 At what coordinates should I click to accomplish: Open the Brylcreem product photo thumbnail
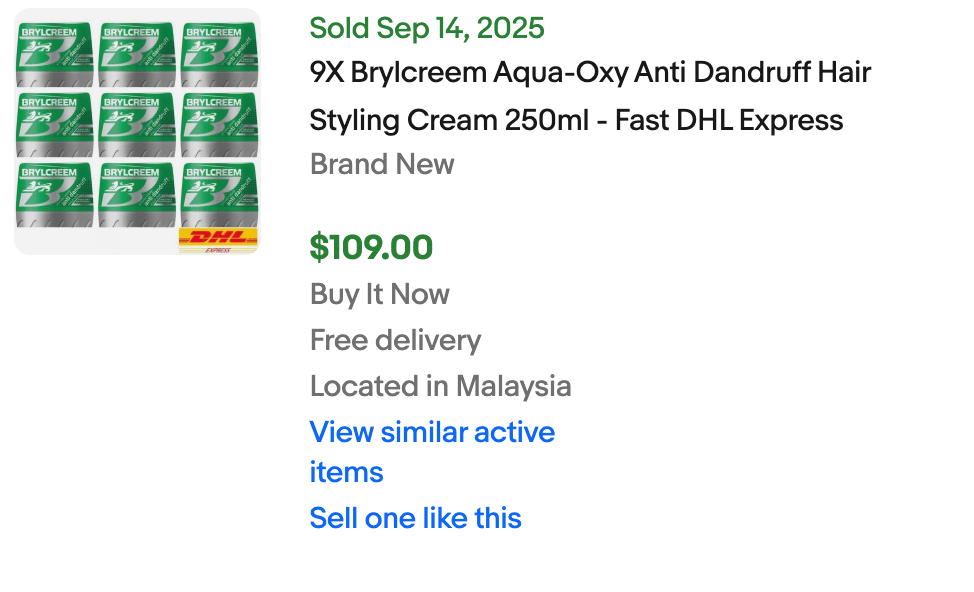pyautogui.click(x=137, y=131)
